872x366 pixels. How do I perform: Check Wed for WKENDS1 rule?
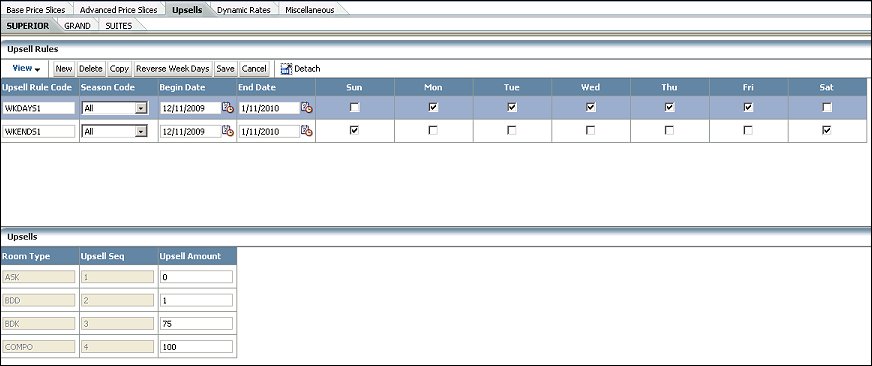pos(591,130)
